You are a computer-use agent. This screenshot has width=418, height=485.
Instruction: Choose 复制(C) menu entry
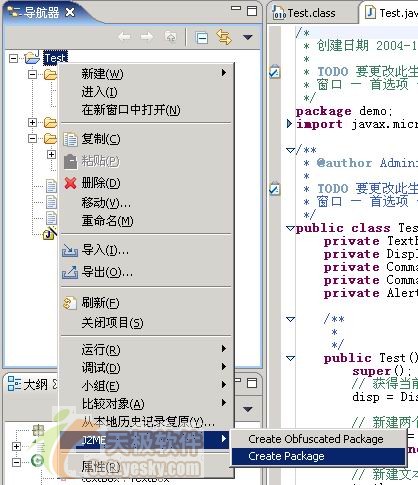[x=146, y=139]
